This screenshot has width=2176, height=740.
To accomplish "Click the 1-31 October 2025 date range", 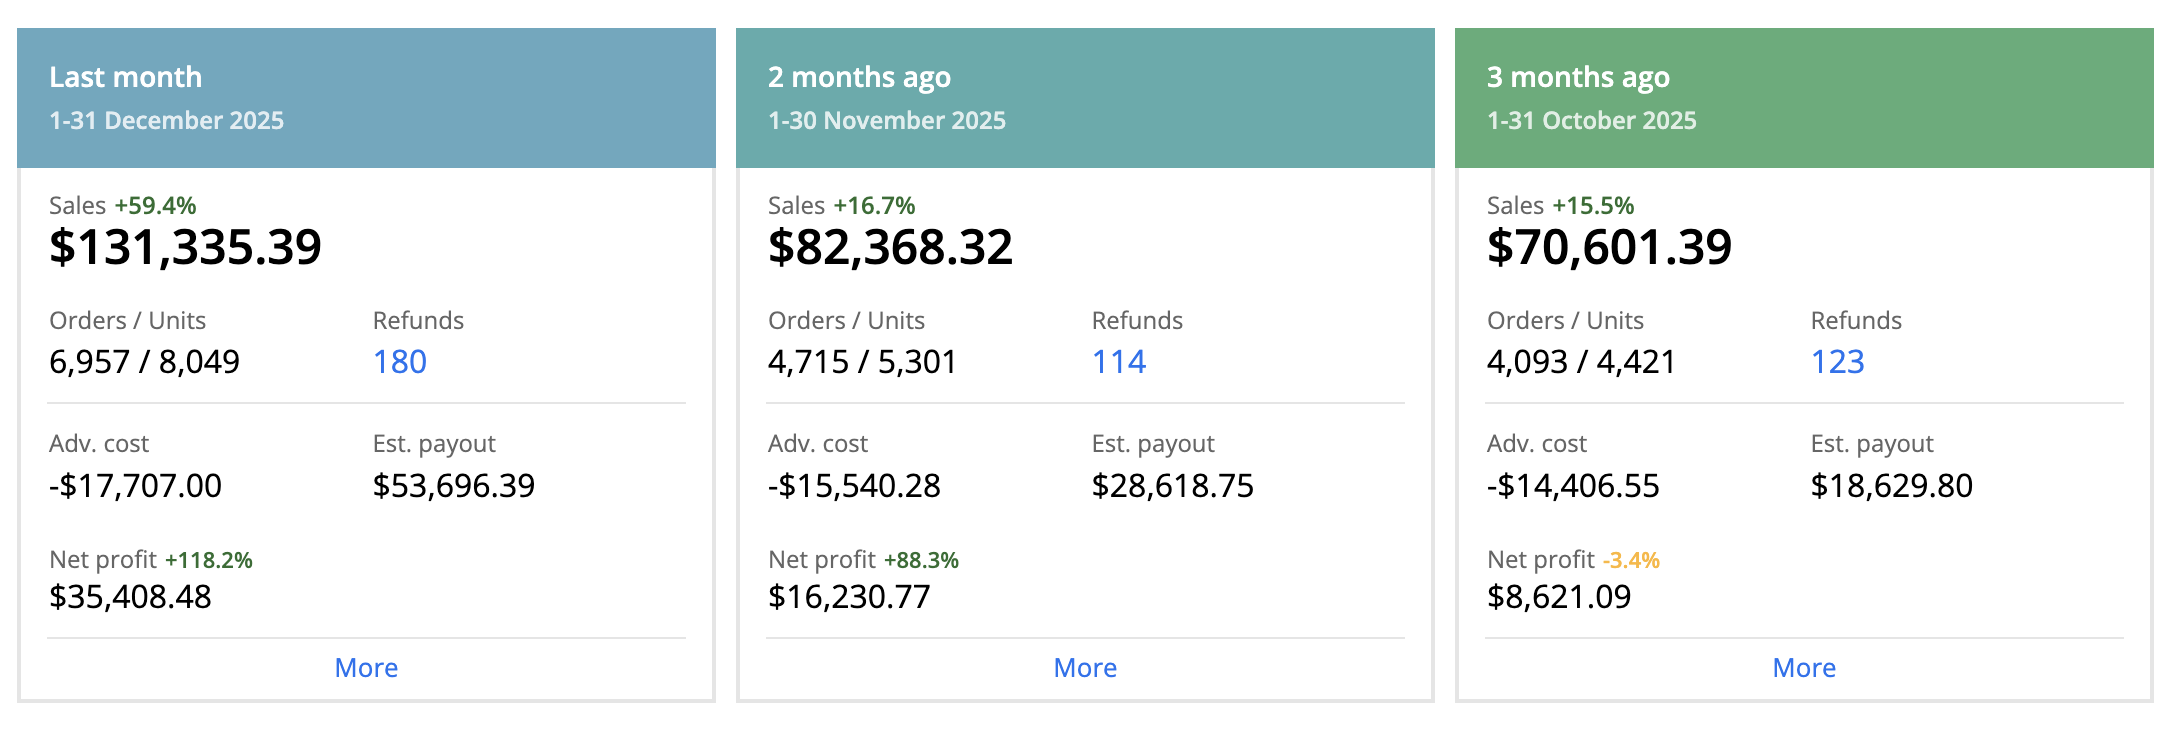I will point(1592,121).
